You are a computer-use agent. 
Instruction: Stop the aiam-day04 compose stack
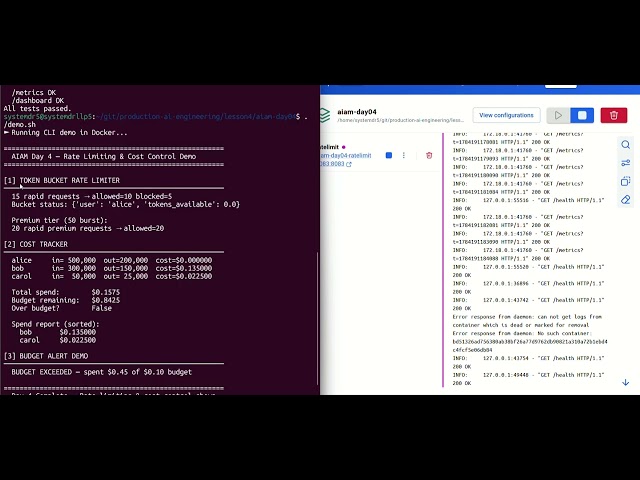[x=582, y=116]
